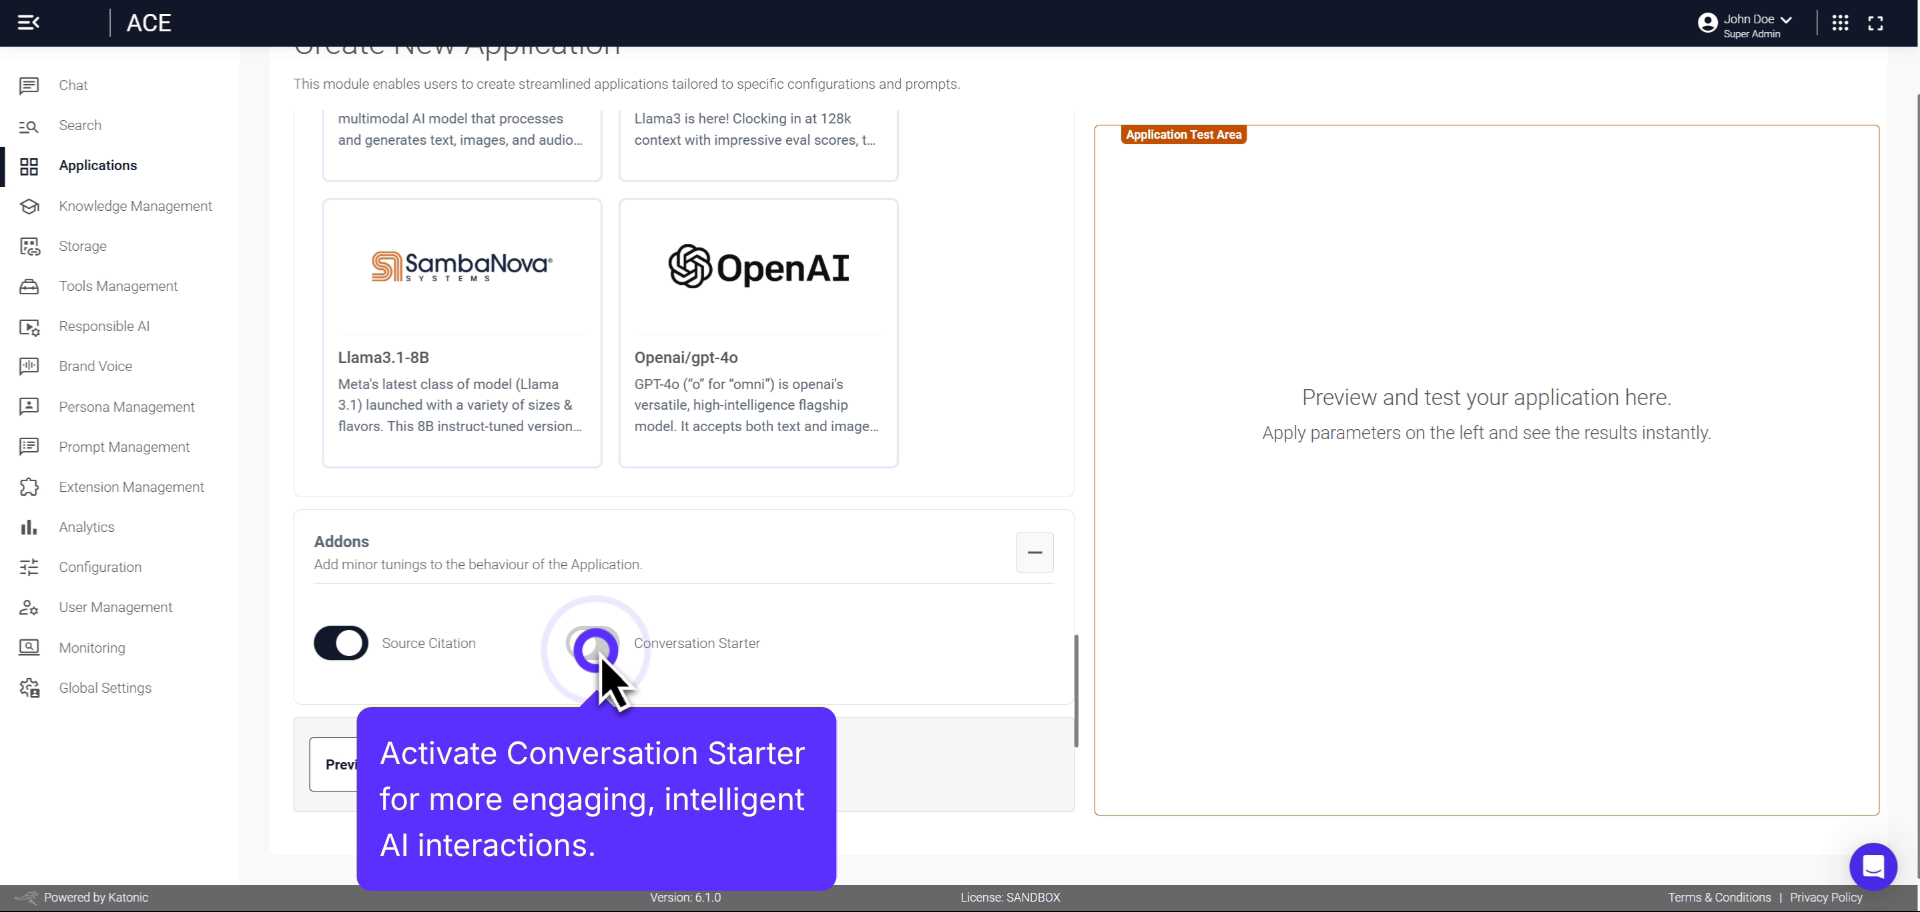The height and width of the screenshot is (912, 1920).
Task: Select the Analytics bar-chart icon
Action: (x=29, y=527)
